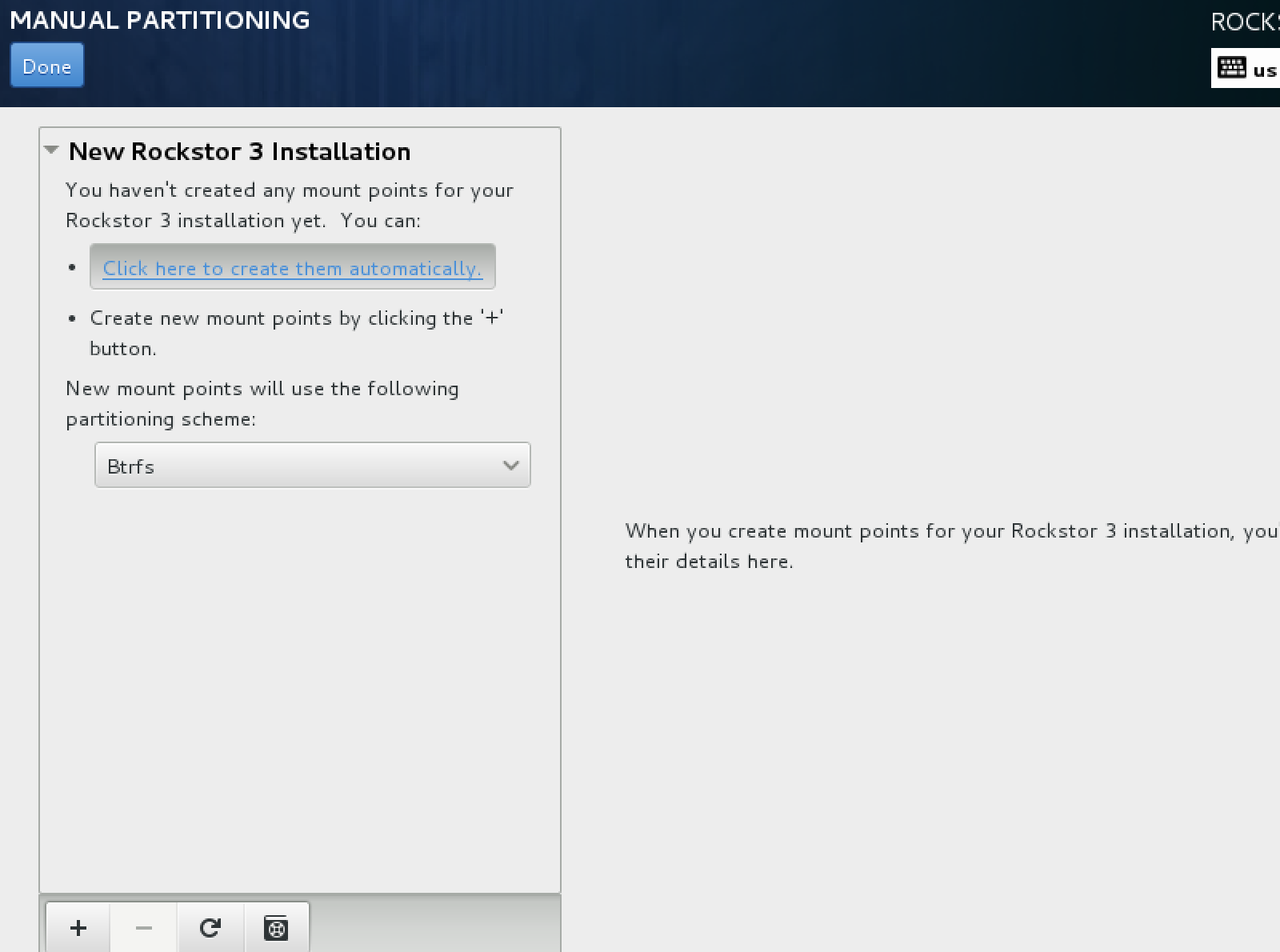Click the link to create mount points automatically
The height and width of the screenshot is (952, 1280).
[x=292, y=268]
